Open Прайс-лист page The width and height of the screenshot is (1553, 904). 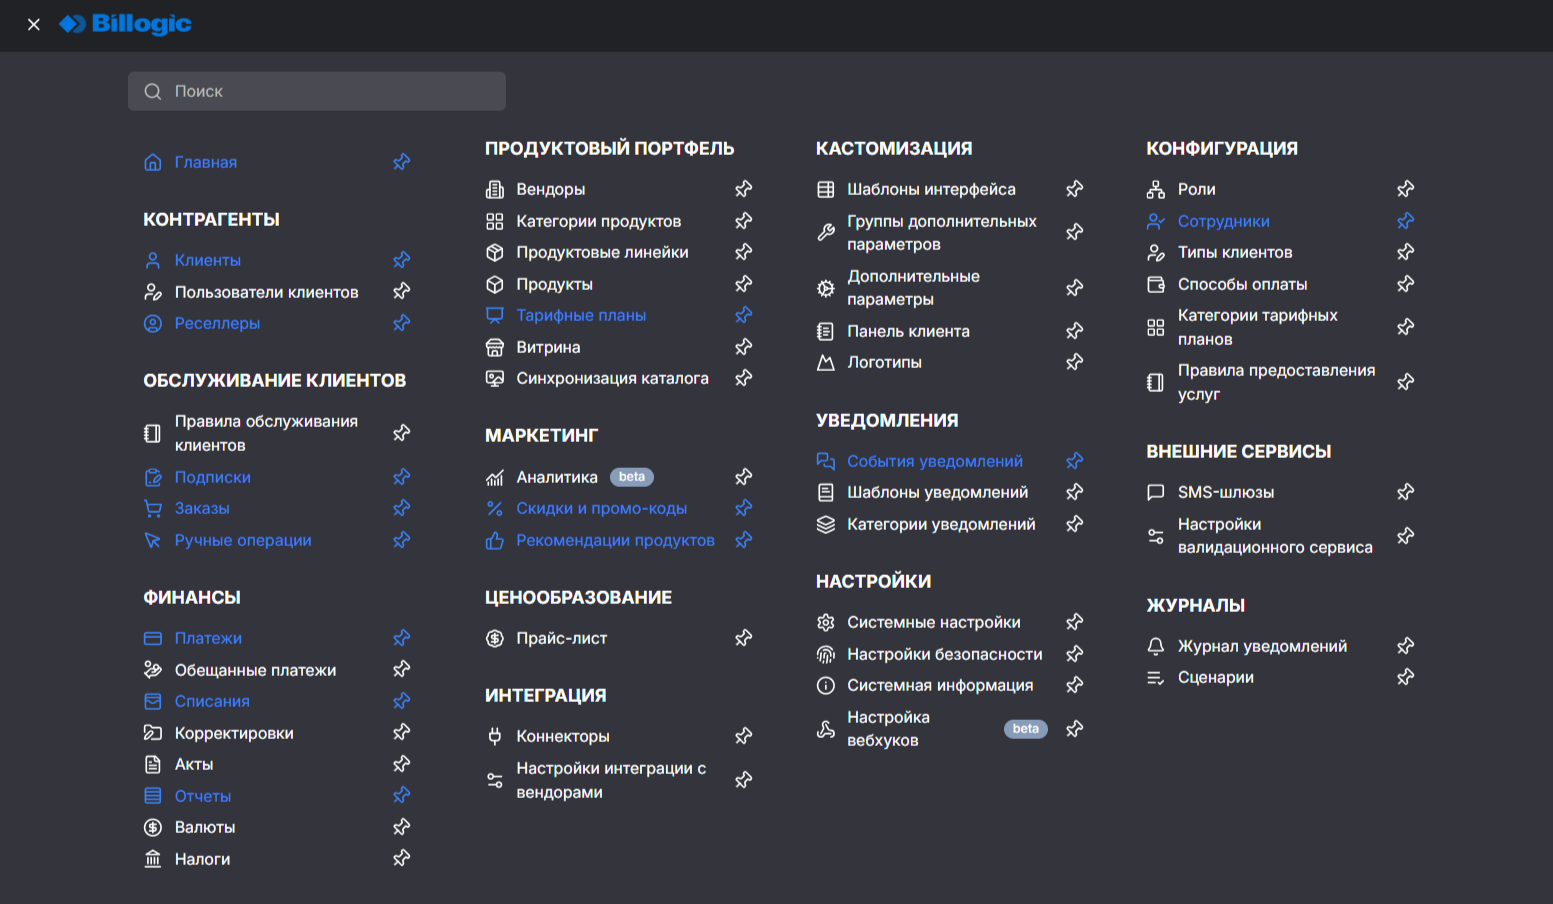coord(561,638)
